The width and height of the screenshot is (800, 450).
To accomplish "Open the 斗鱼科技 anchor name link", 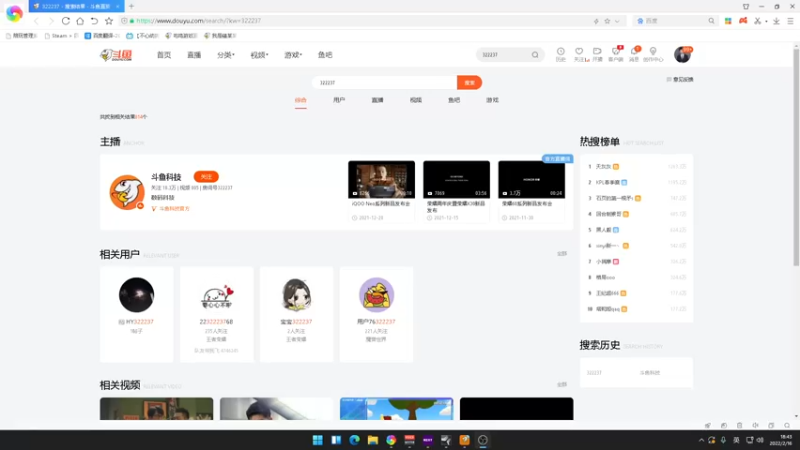I will 166,177.
